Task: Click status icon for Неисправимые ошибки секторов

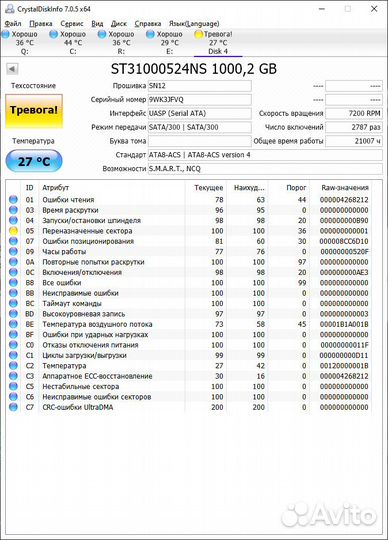Action: point(13,396)
